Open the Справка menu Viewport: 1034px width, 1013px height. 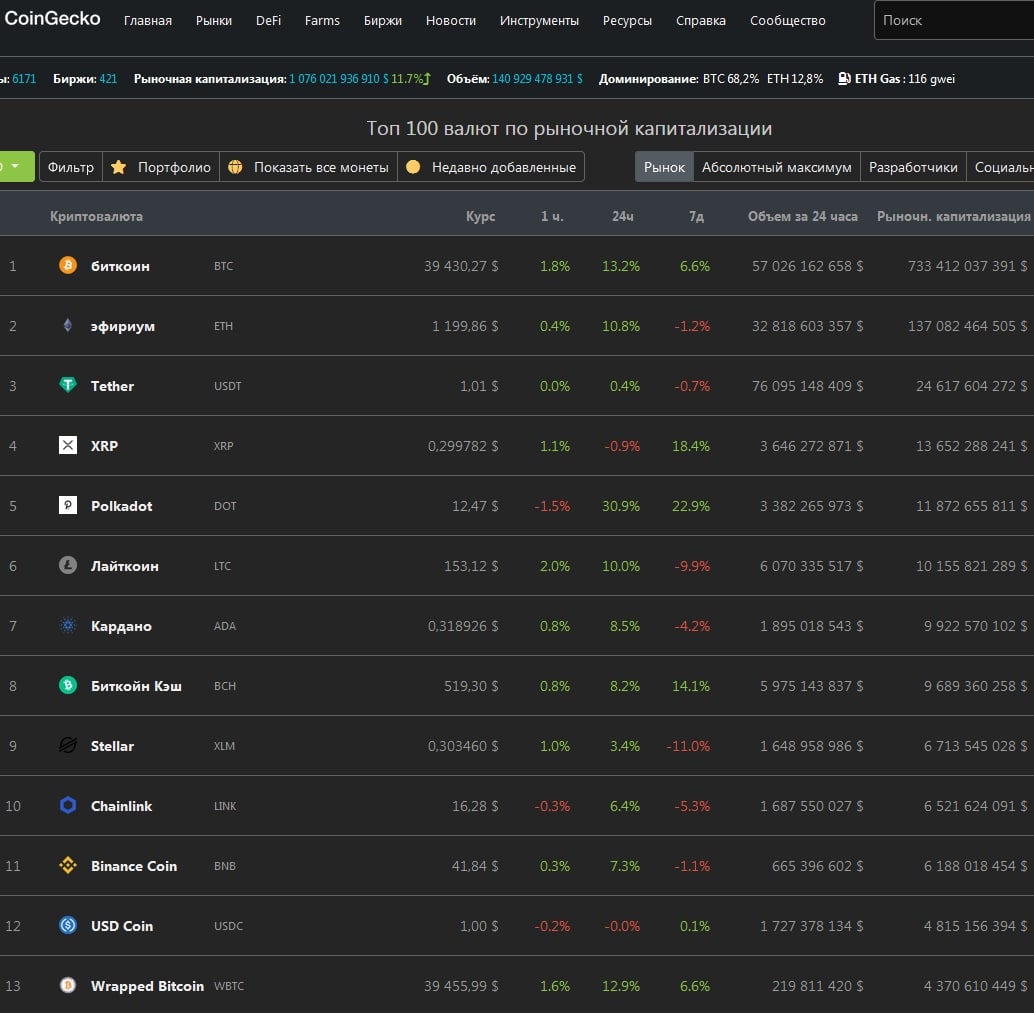(701, 20)
